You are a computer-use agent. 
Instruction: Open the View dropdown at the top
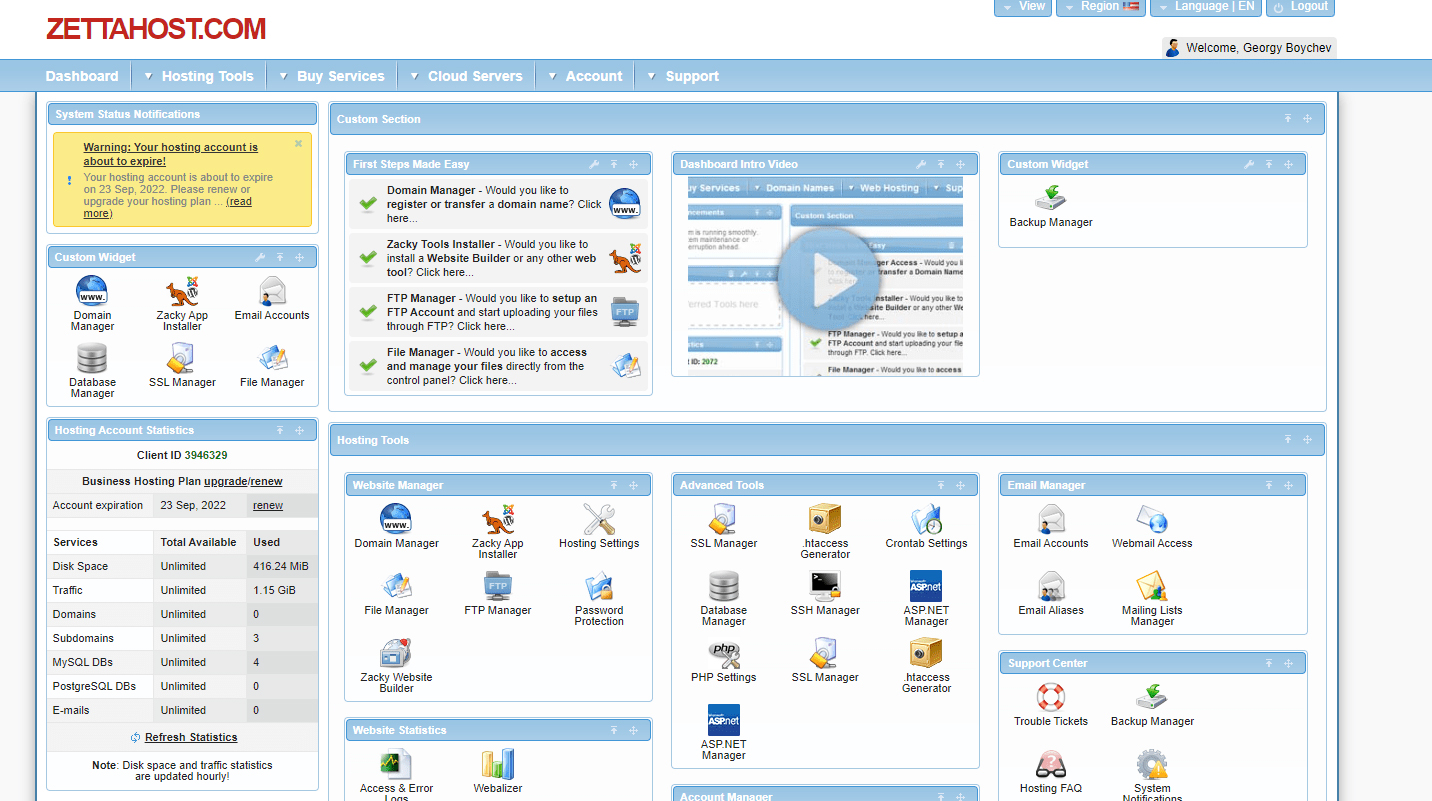pyautogui.click(x=1023, y=7)
